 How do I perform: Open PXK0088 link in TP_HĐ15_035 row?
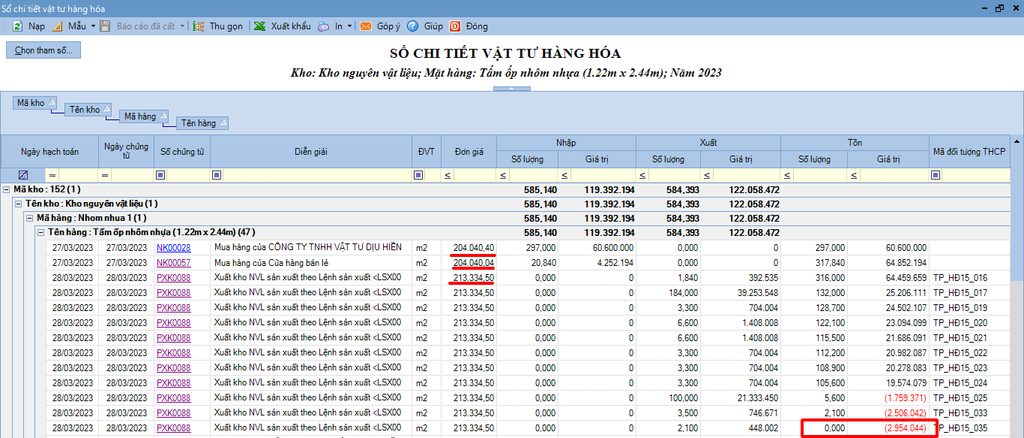tap(173, 428)
